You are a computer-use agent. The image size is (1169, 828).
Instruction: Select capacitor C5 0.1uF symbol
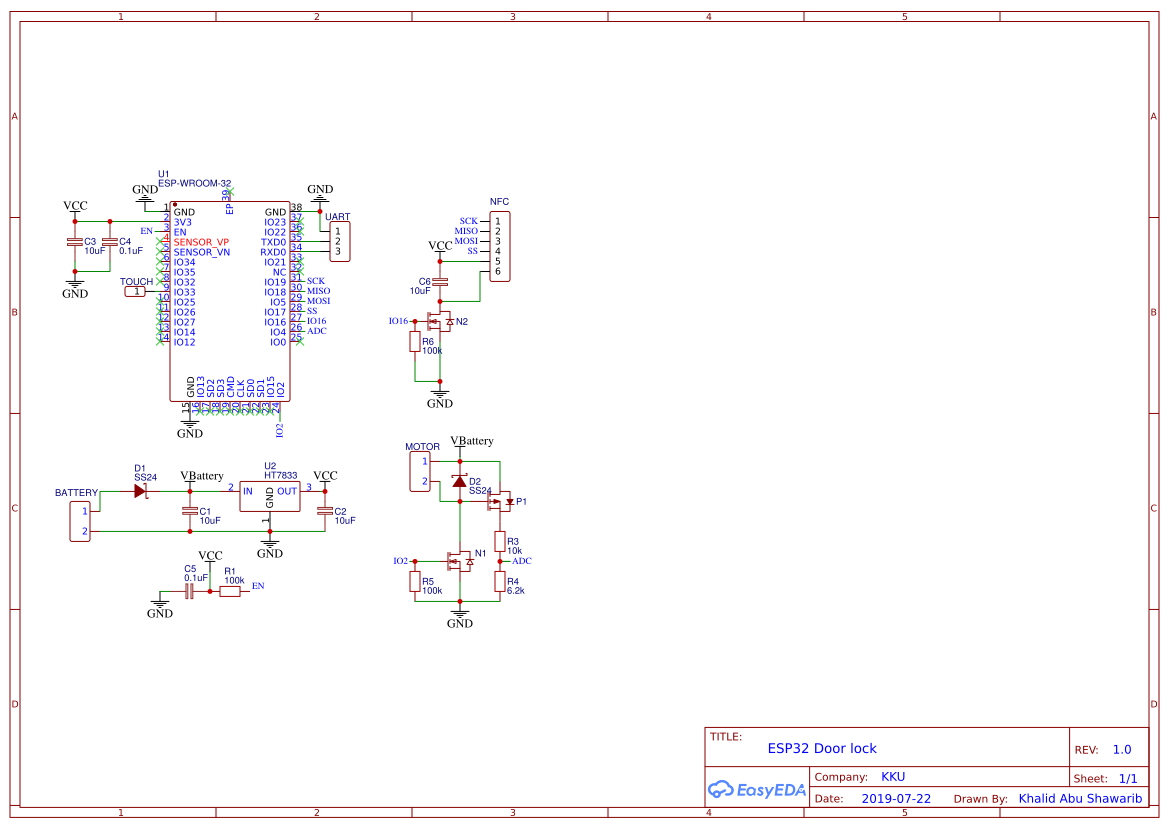189,591
